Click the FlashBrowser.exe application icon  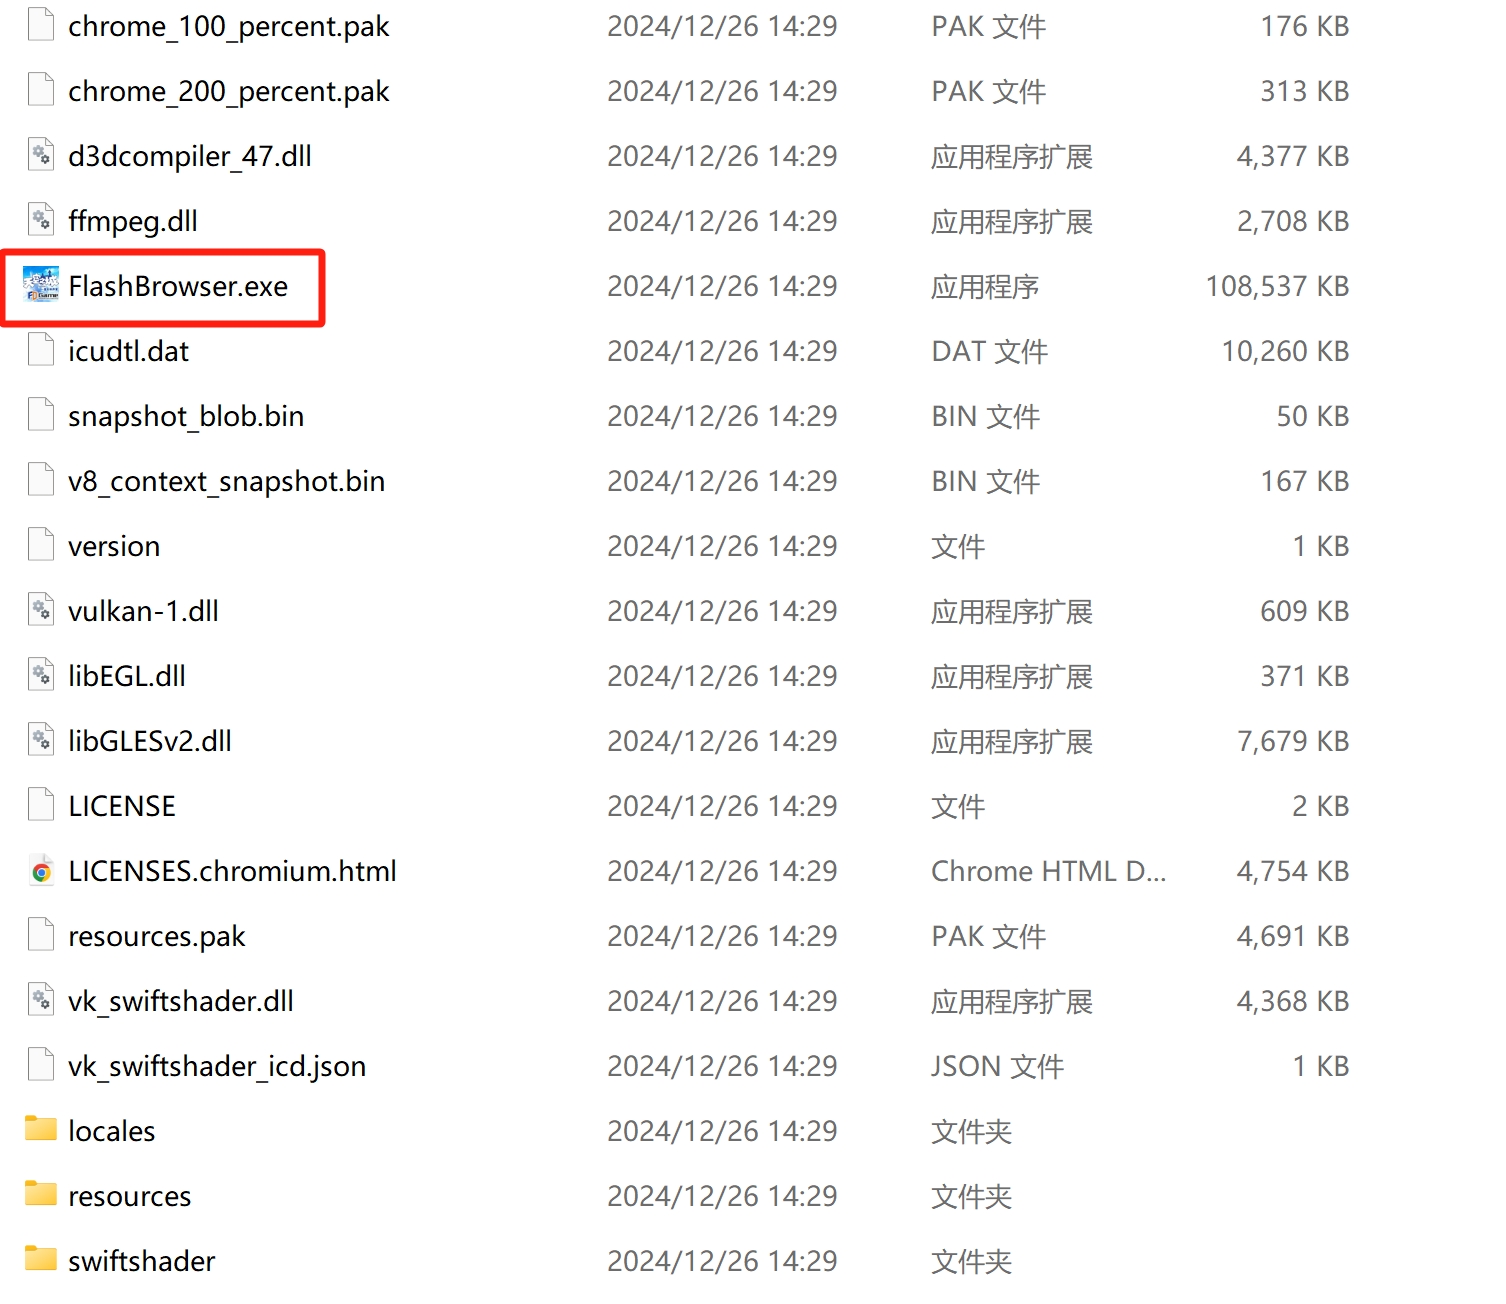(41, 286)
